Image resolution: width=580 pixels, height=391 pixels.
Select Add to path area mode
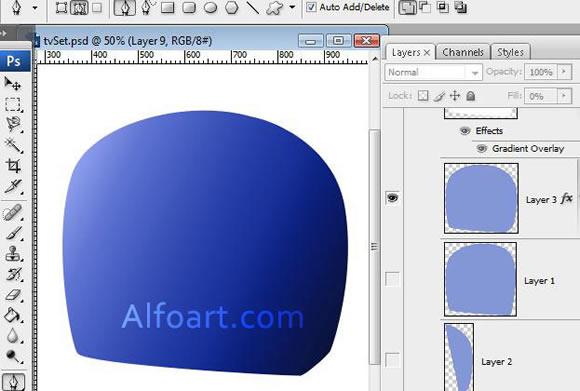point(407,8)
